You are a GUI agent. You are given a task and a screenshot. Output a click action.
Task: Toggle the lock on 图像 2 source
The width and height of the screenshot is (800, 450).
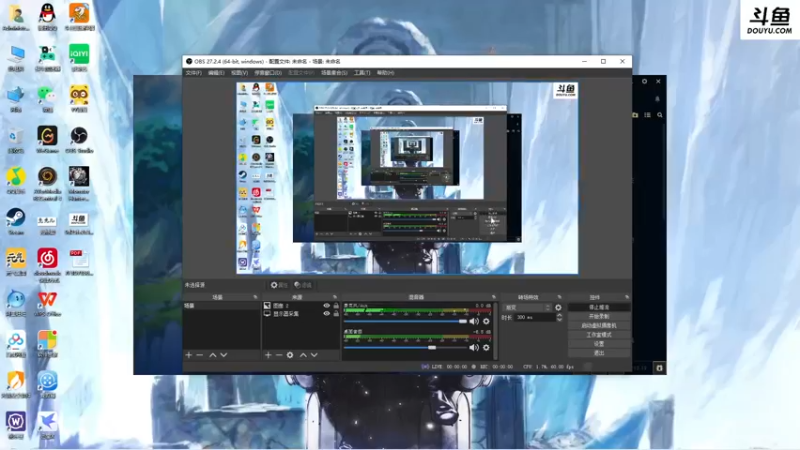click(x=336, y=306)
